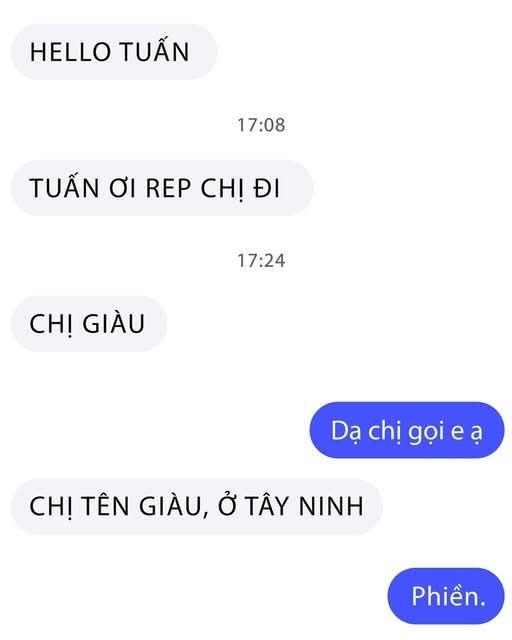Click TUẤN in the HELLO TUẤN bubble
The height and width of the screenshot is (640, 512).
tap(155, 51)
